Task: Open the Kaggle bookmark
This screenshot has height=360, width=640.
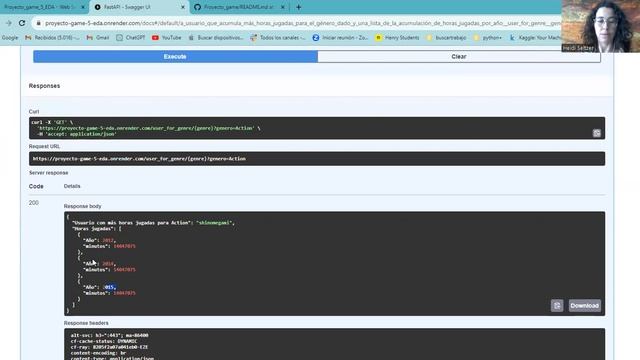Action: [535, 38]
